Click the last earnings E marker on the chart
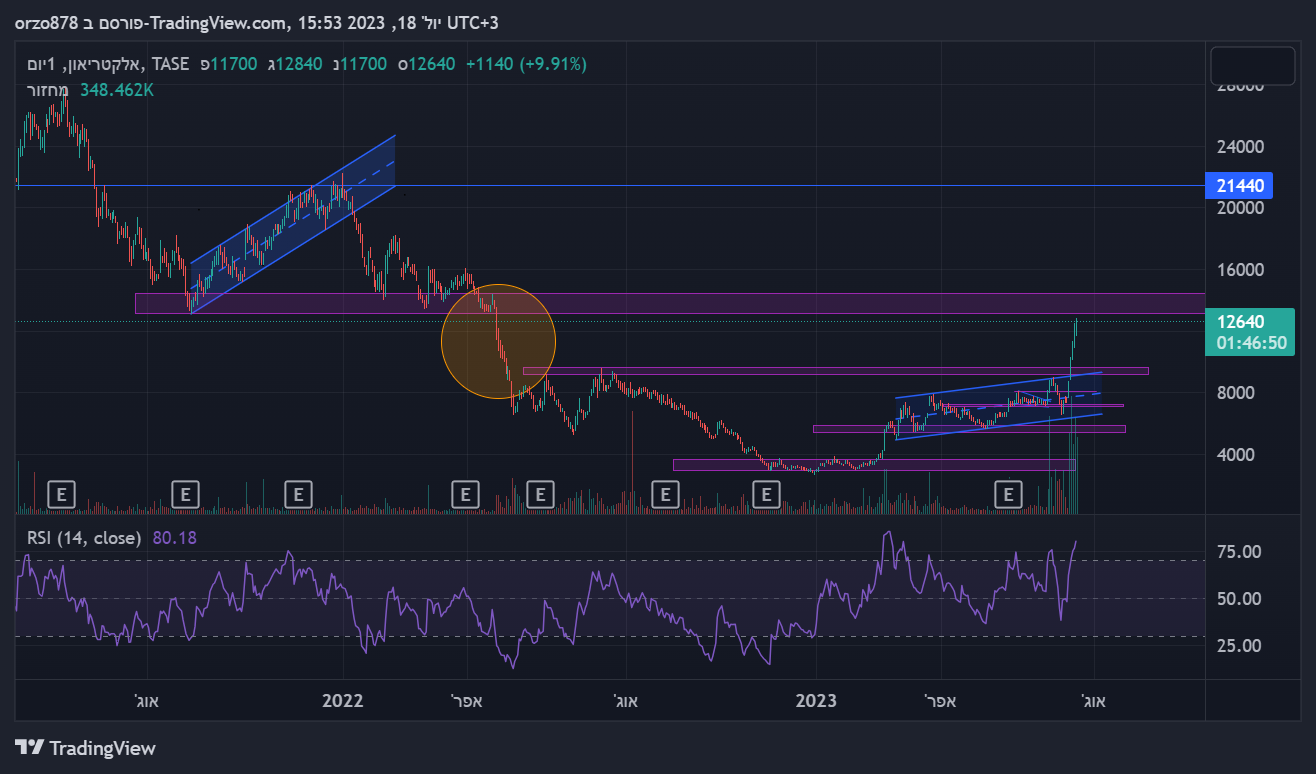Viewport: 1316px width, 774px height. [x=1010, y=493]
